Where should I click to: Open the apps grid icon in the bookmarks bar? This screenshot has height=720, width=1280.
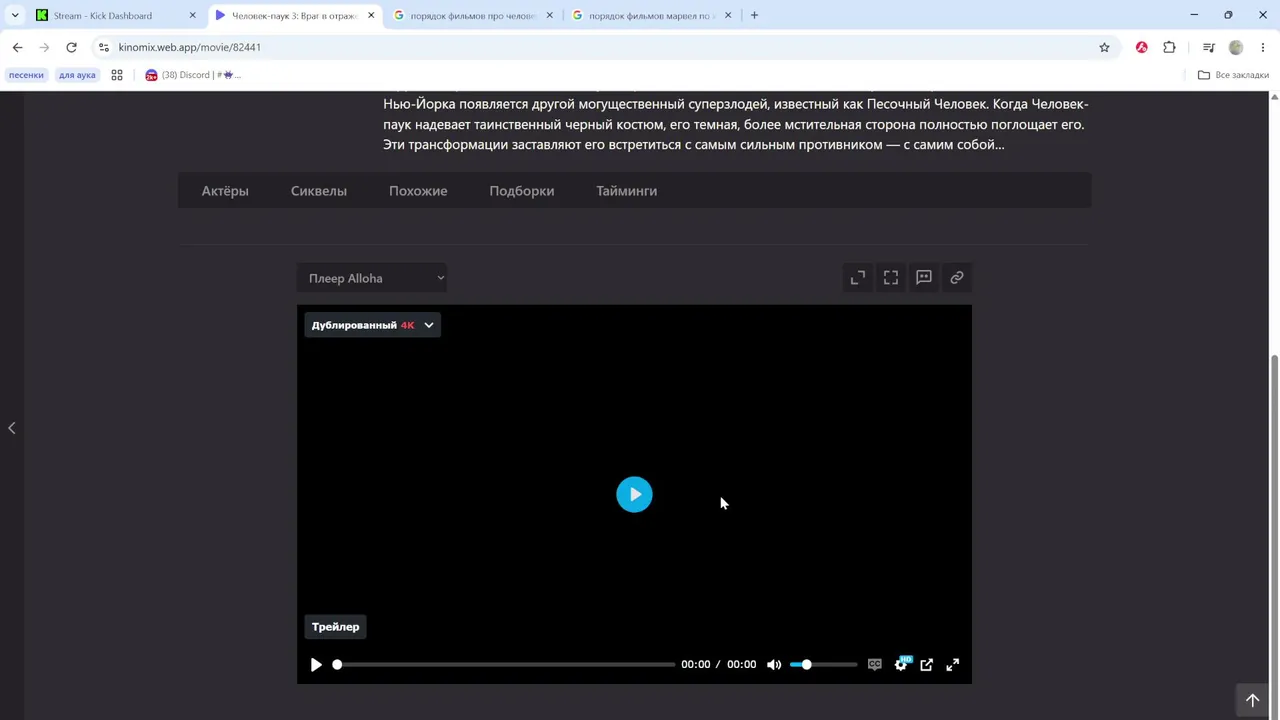tap(117, 75)
